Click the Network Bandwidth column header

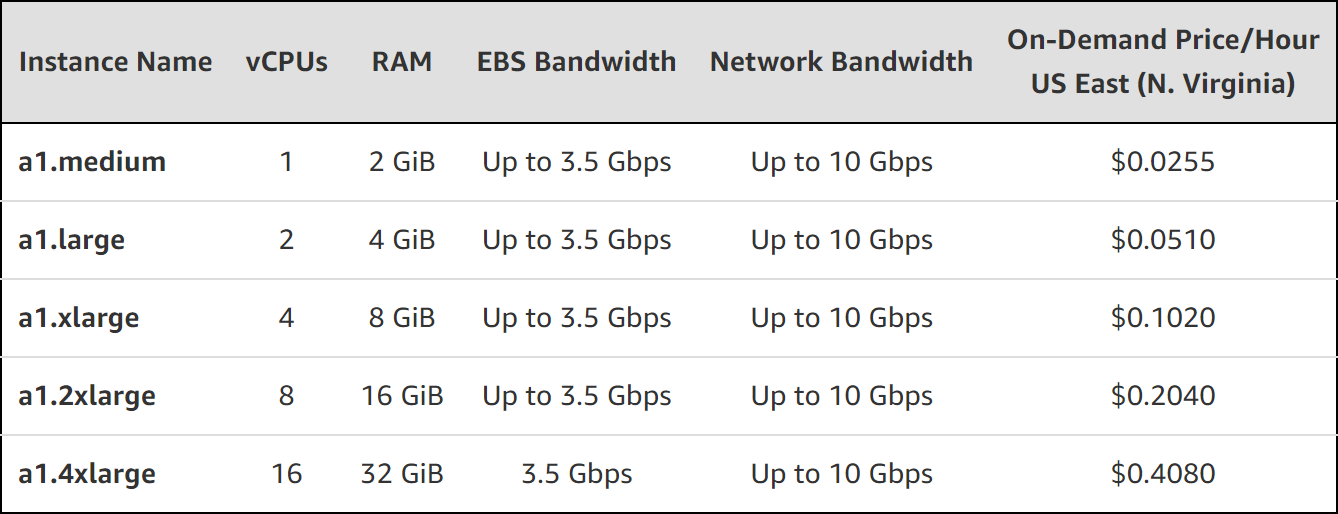click(x=841, y=62)
